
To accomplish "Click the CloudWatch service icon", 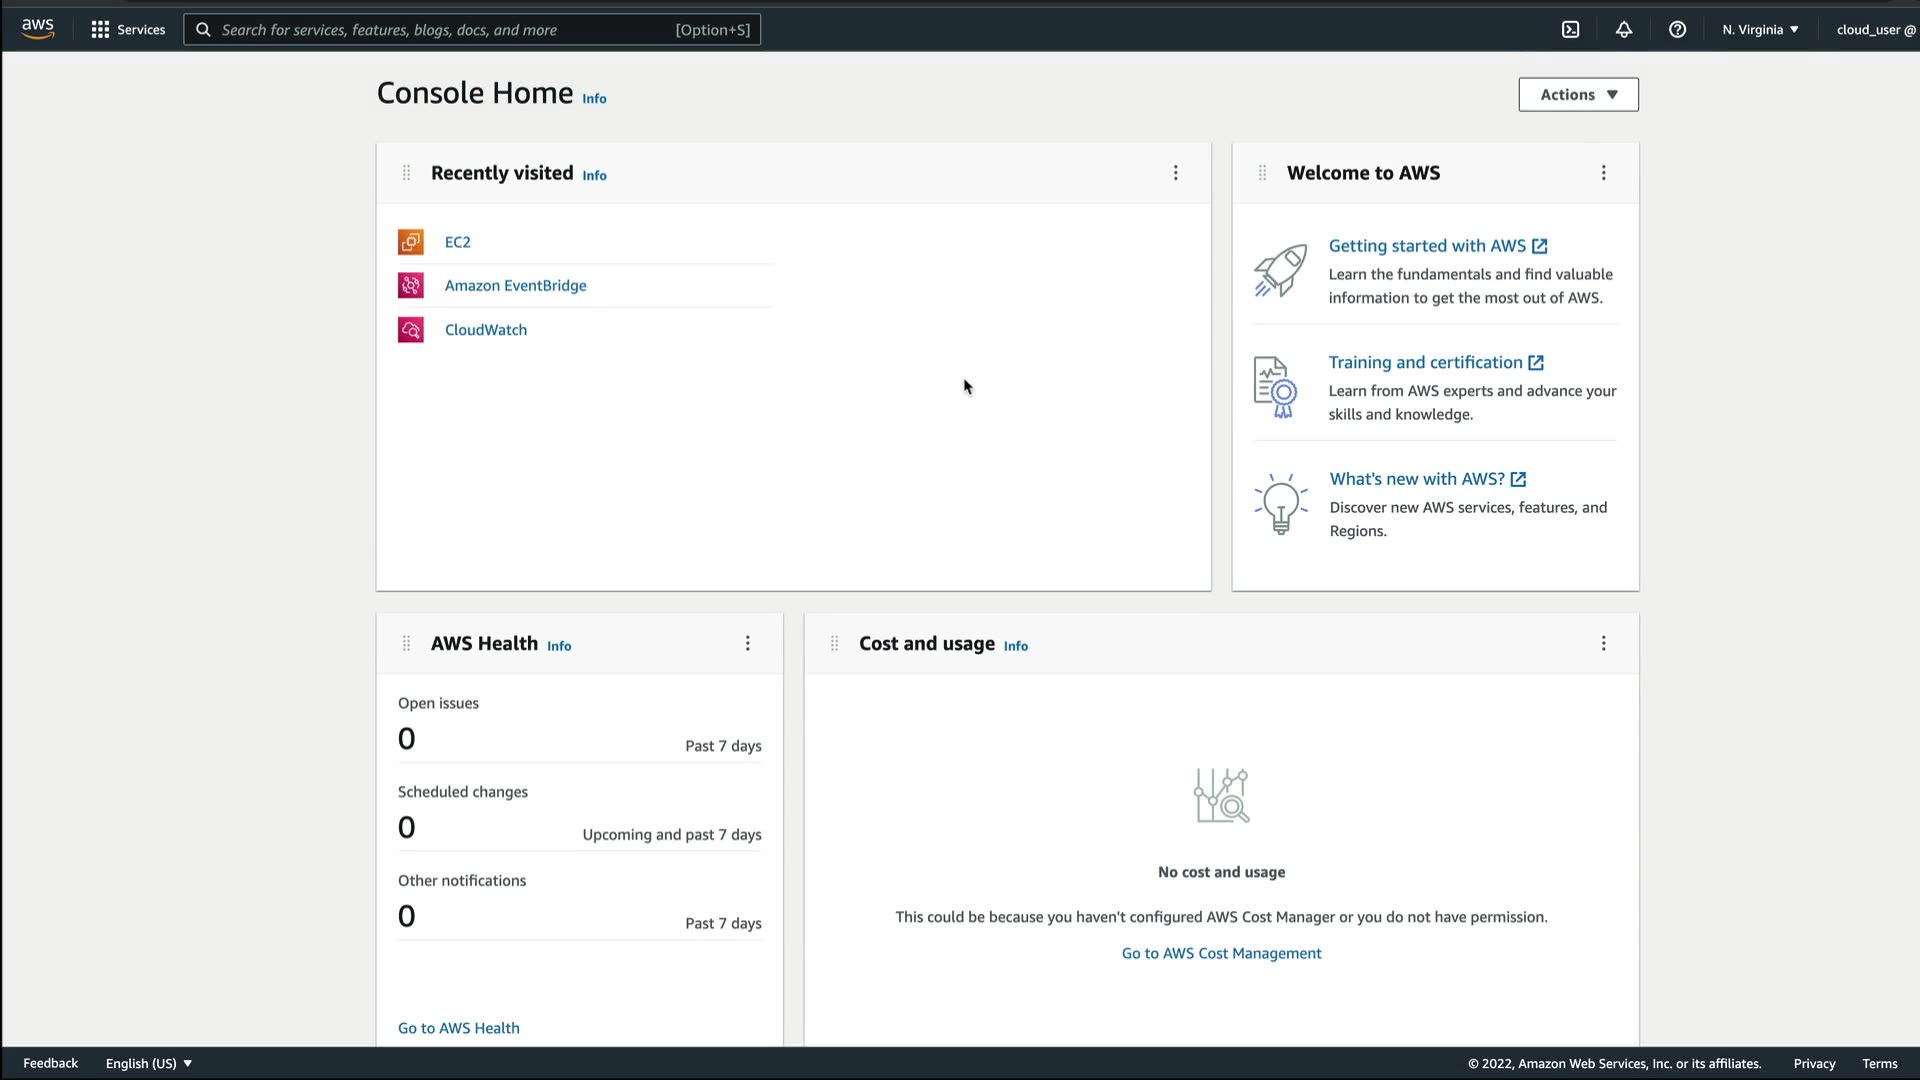I will point(411,330).
